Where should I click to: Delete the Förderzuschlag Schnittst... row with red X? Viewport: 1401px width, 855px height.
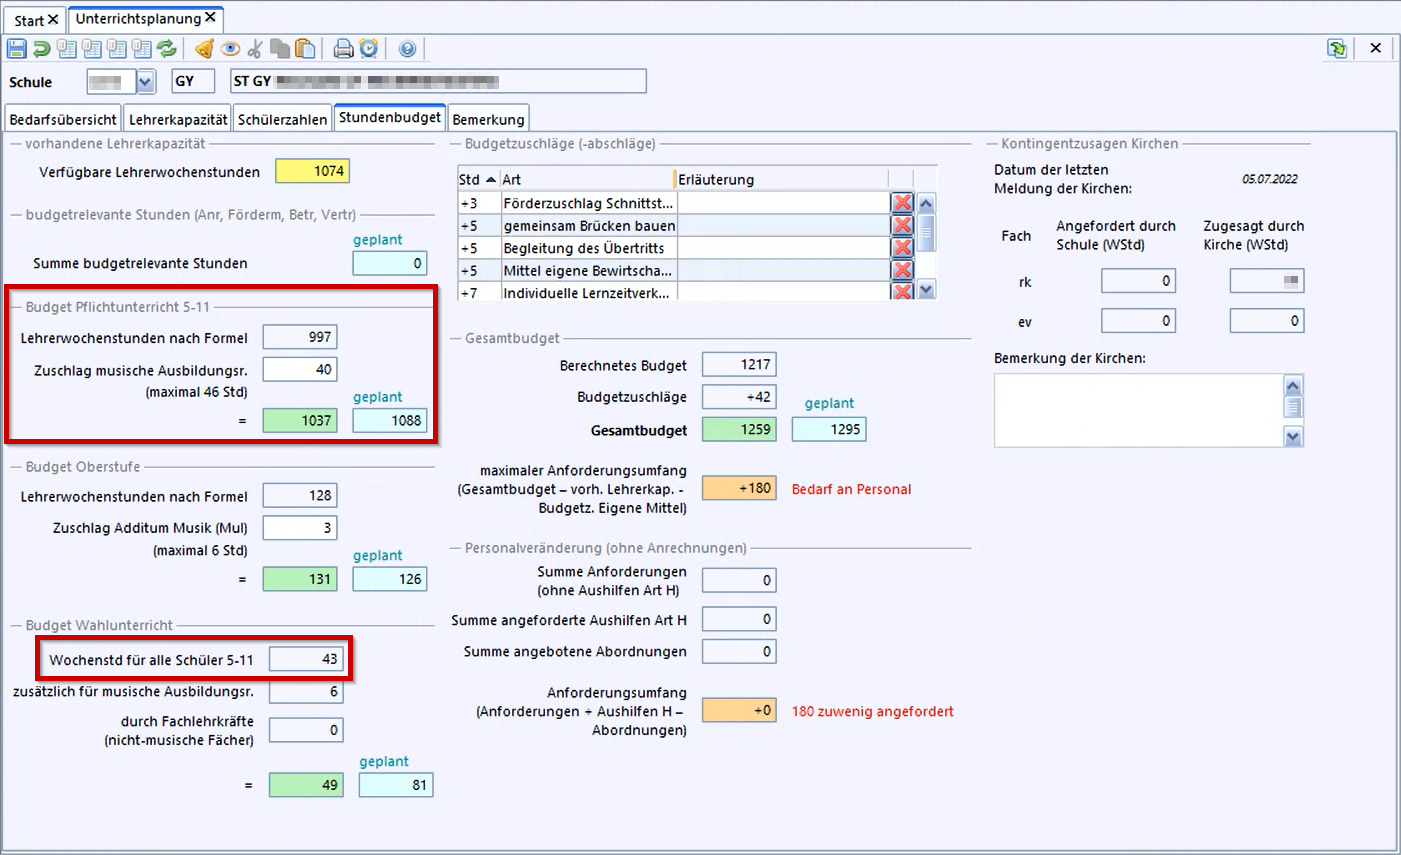coord(902,203)
